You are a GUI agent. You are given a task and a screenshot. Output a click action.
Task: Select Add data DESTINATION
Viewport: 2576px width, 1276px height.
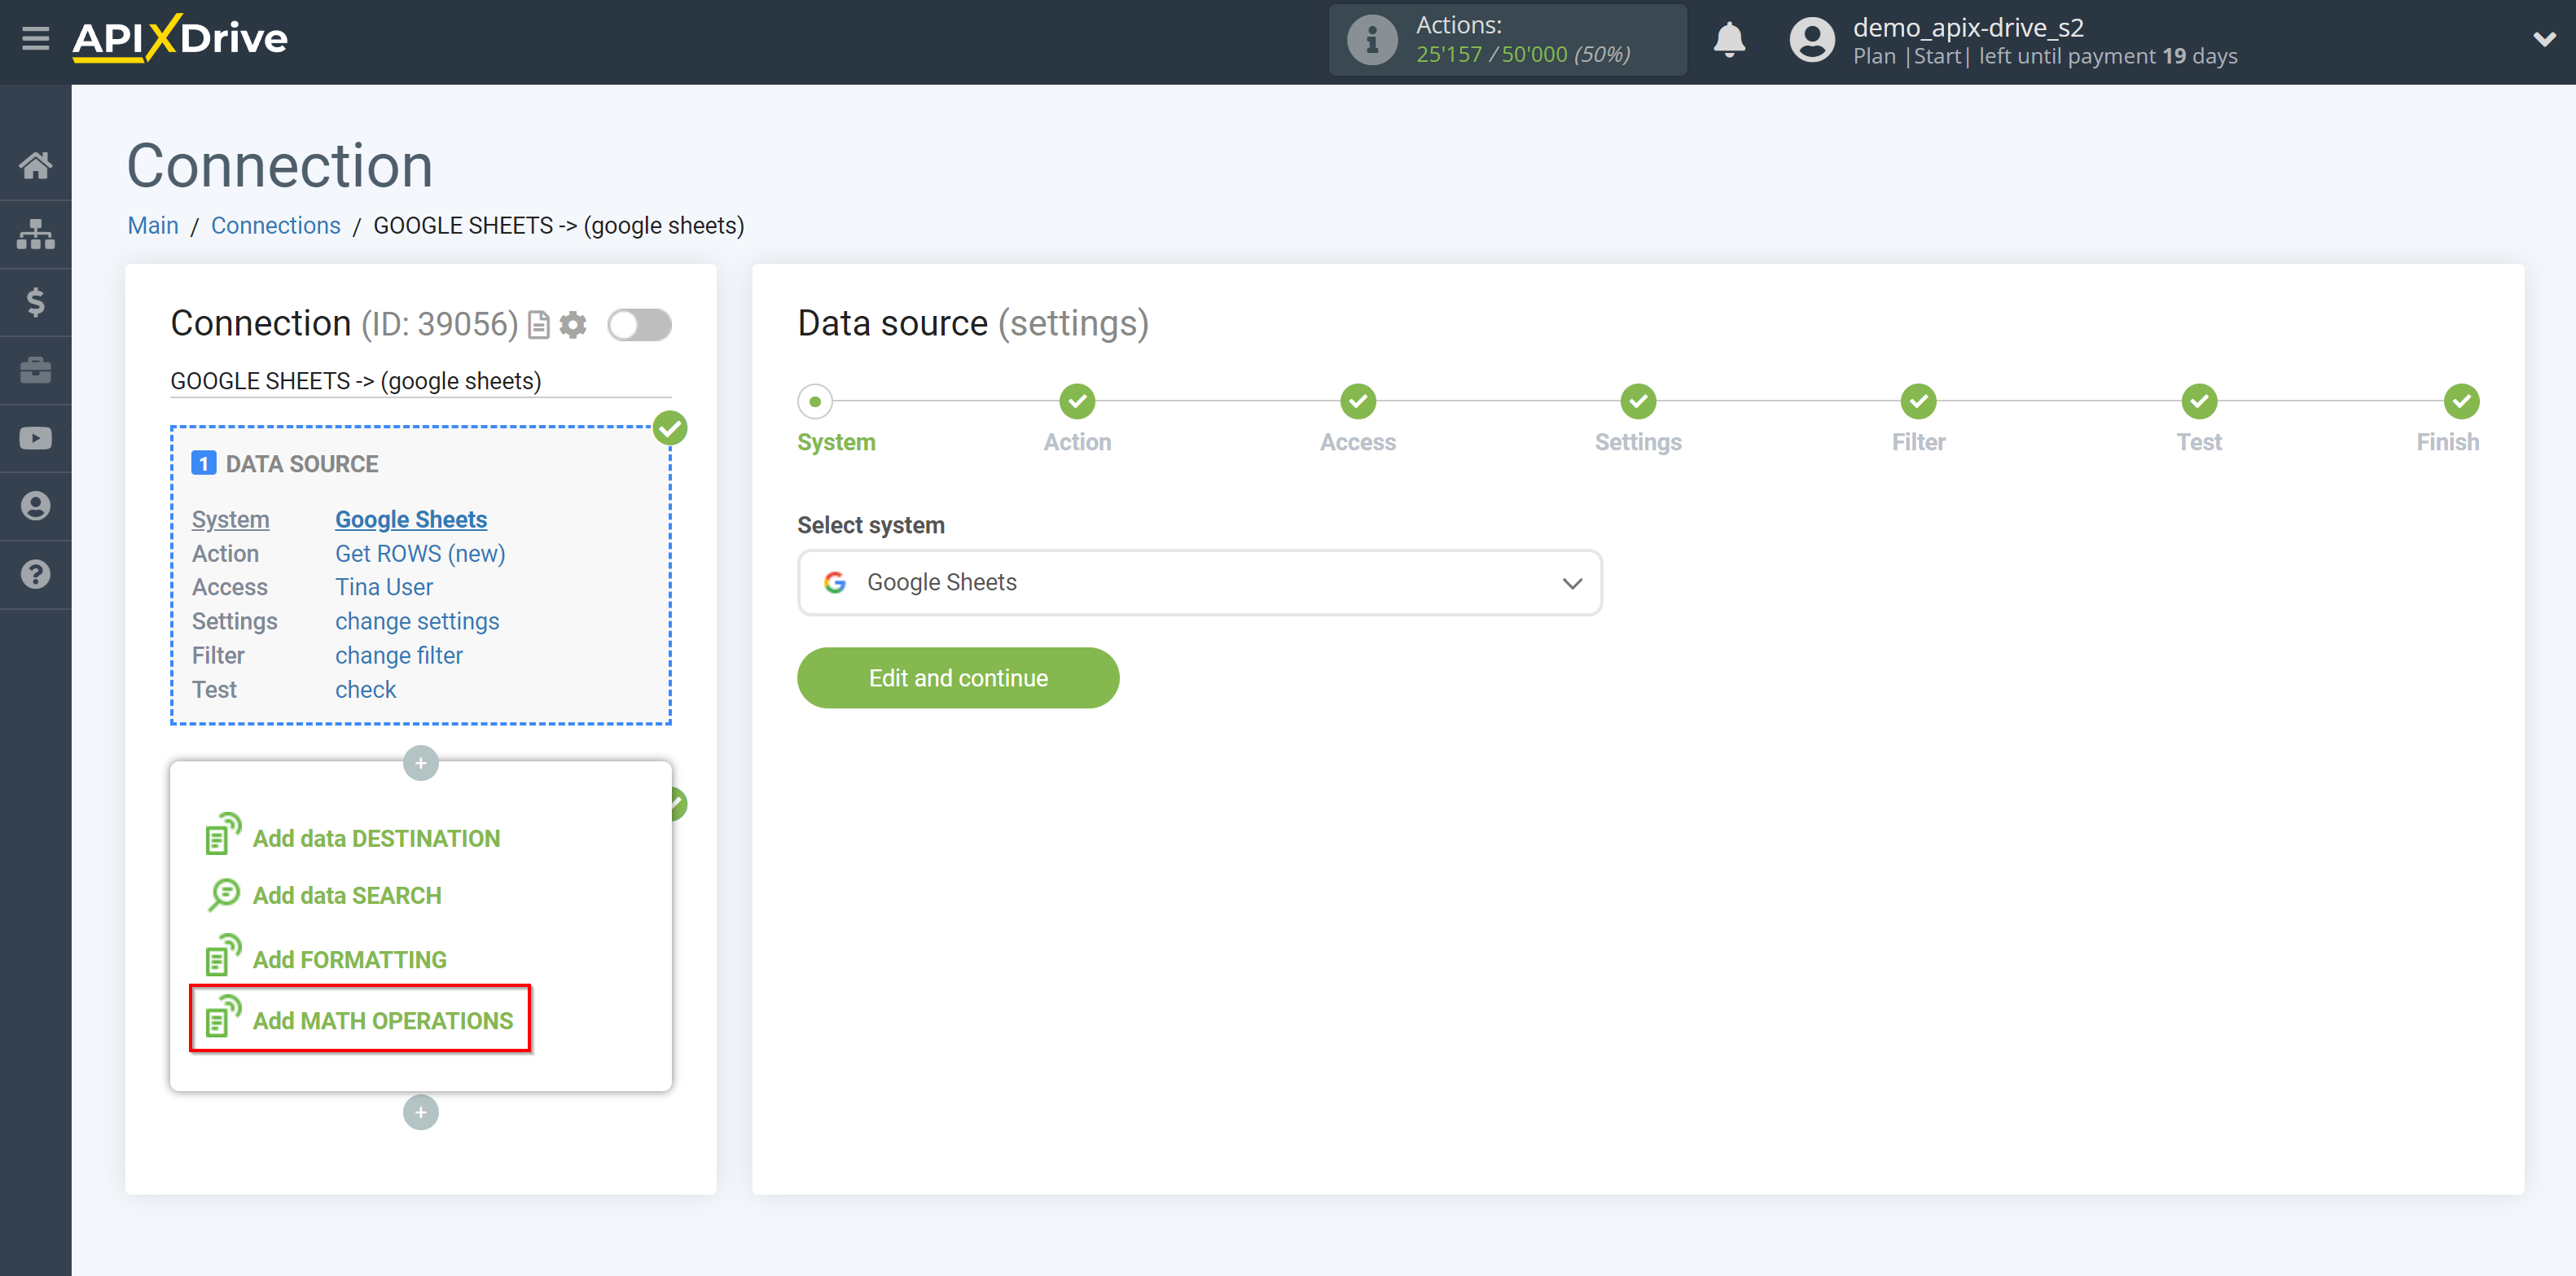376,838
